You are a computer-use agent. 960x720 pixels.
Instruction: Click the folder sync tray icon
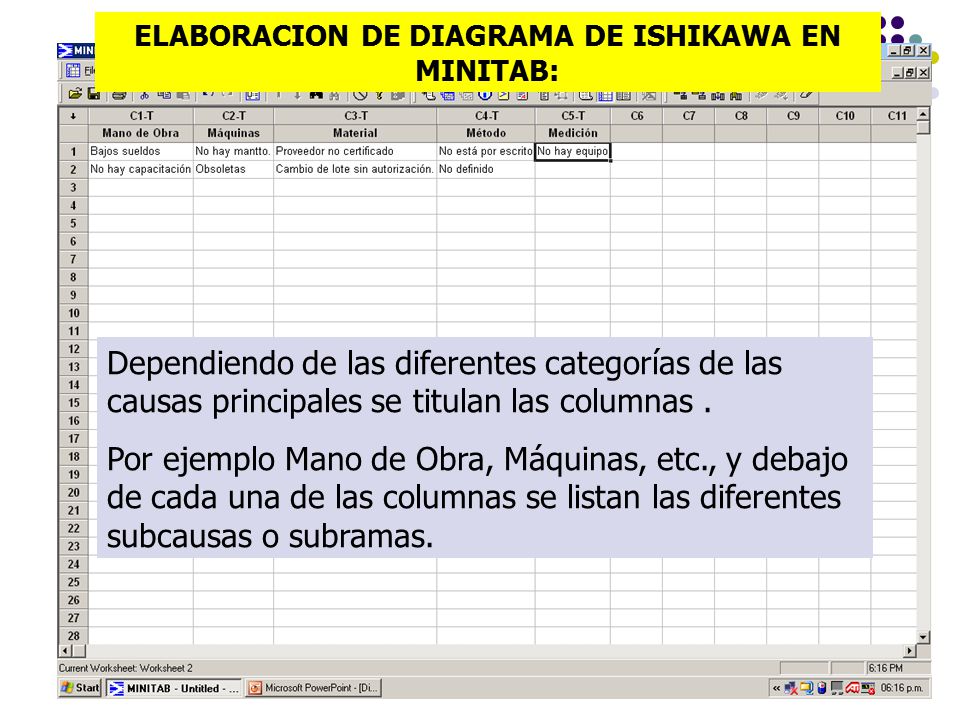pos(806,688)
